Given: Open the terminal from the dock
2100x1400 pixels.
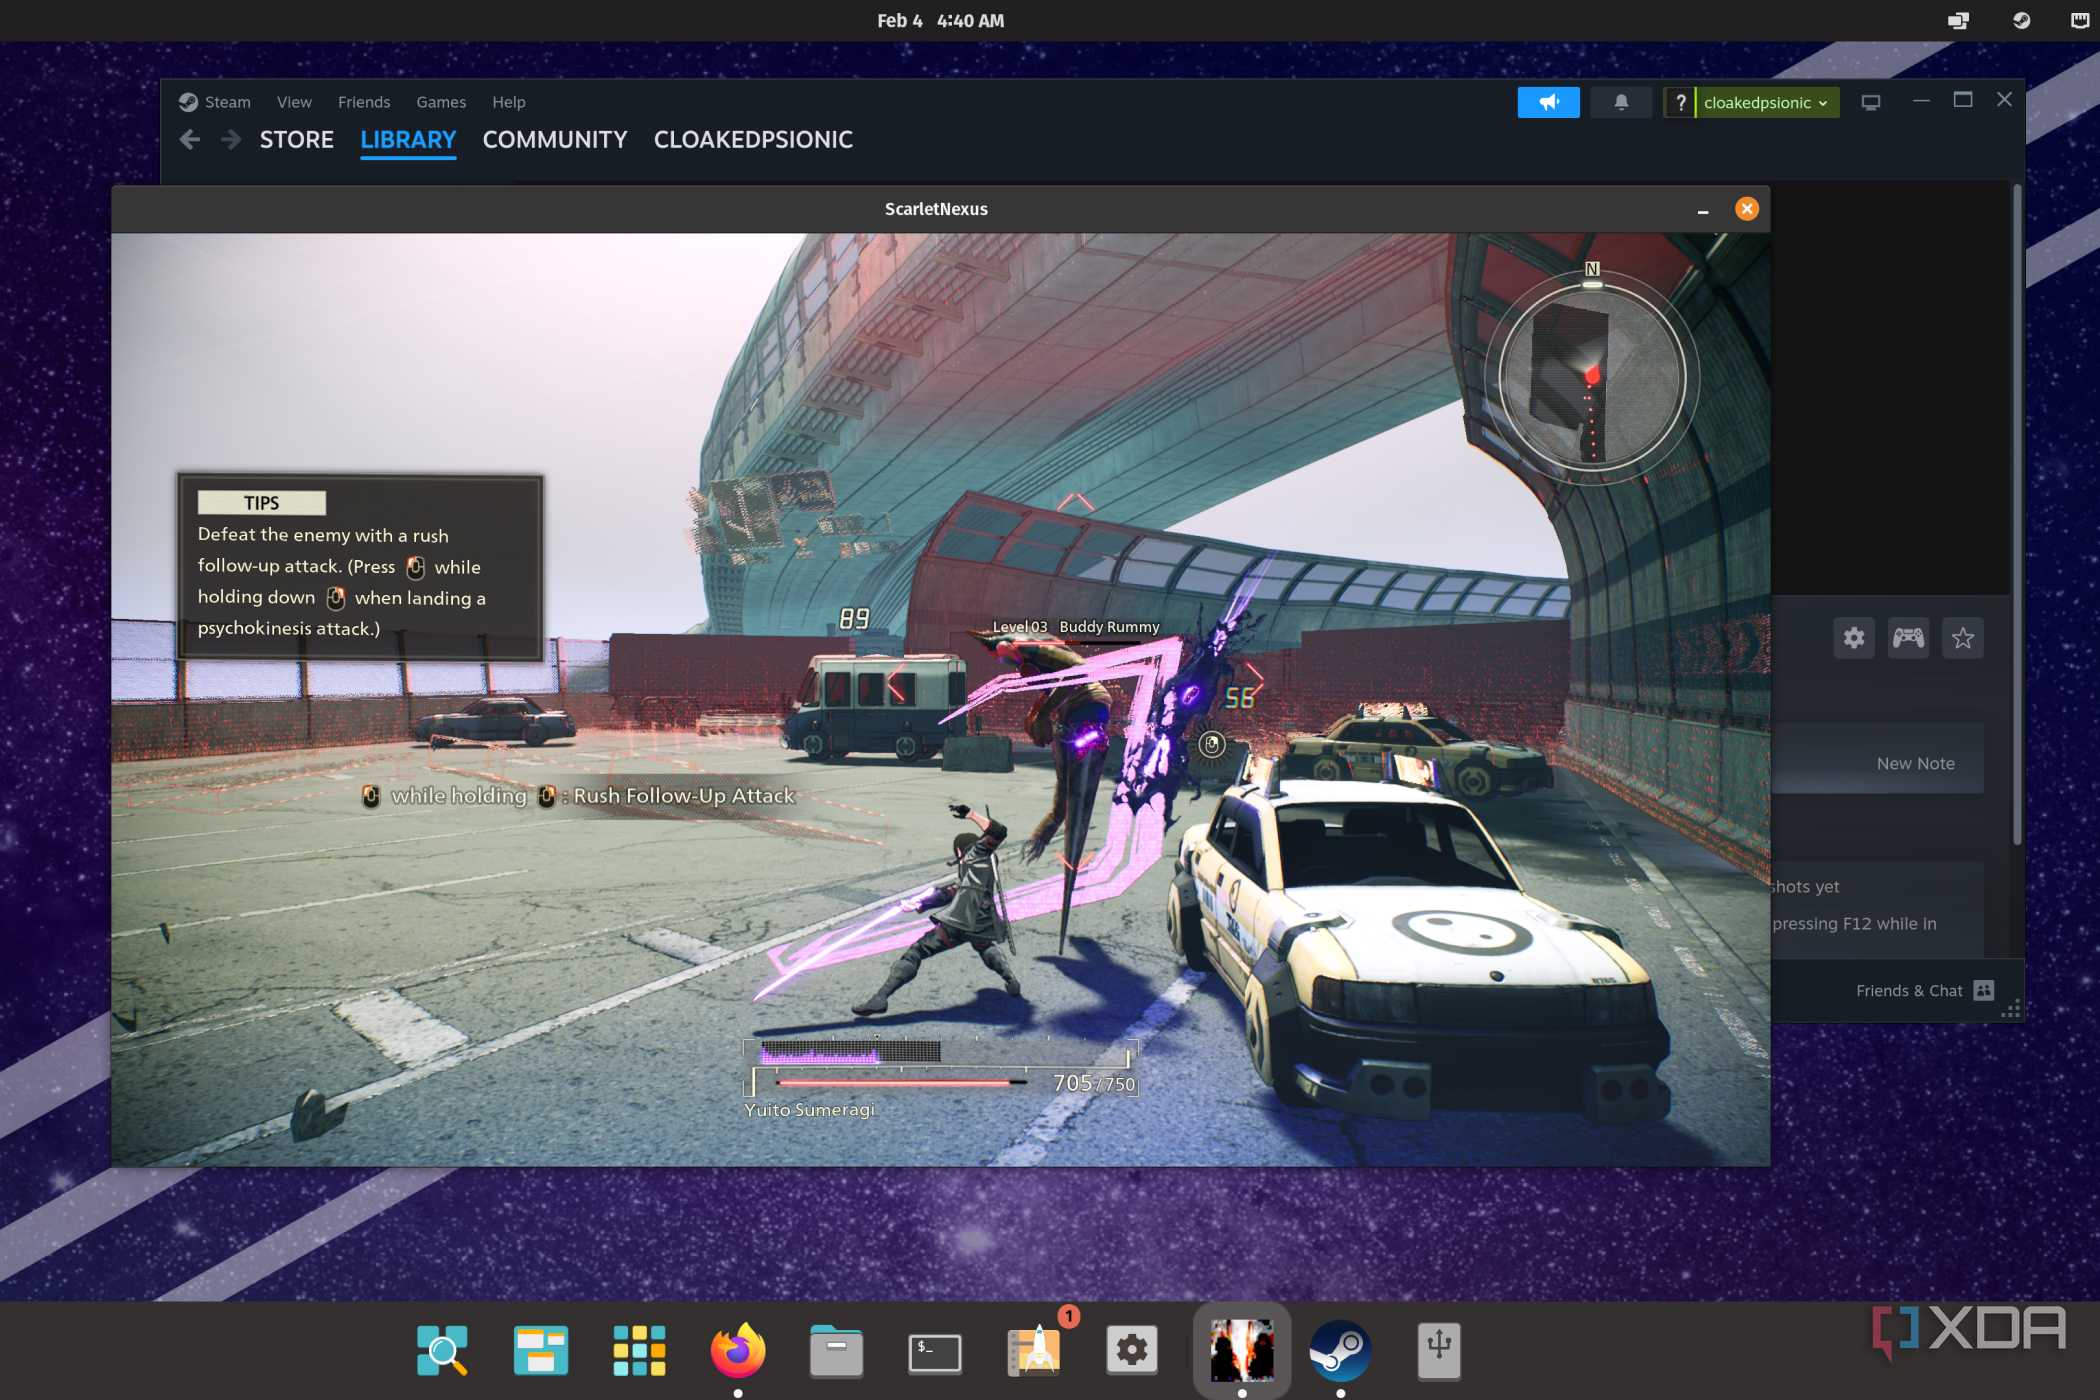Looking at the screenshot, I should pos(934,1353).
